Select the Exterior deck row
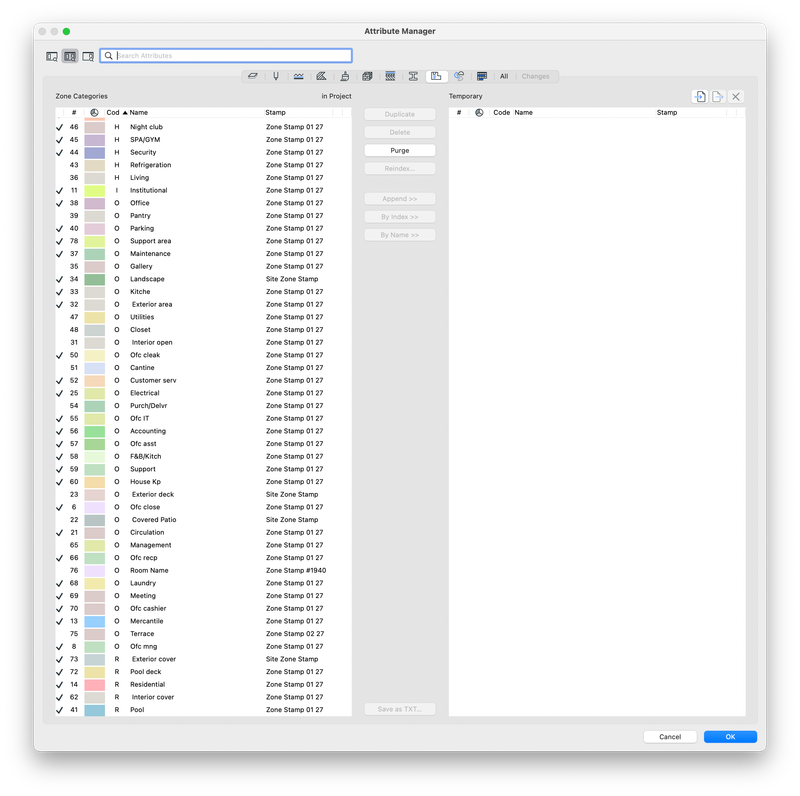 point(204,494)
